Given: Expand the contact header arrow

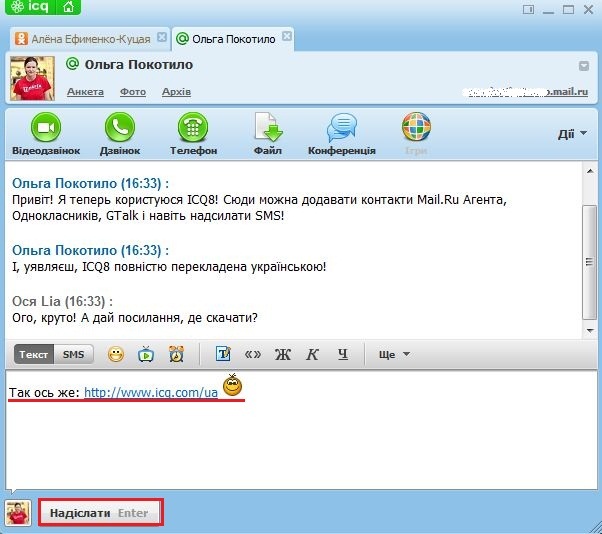Looking at the screenshot, I should 583,66.
